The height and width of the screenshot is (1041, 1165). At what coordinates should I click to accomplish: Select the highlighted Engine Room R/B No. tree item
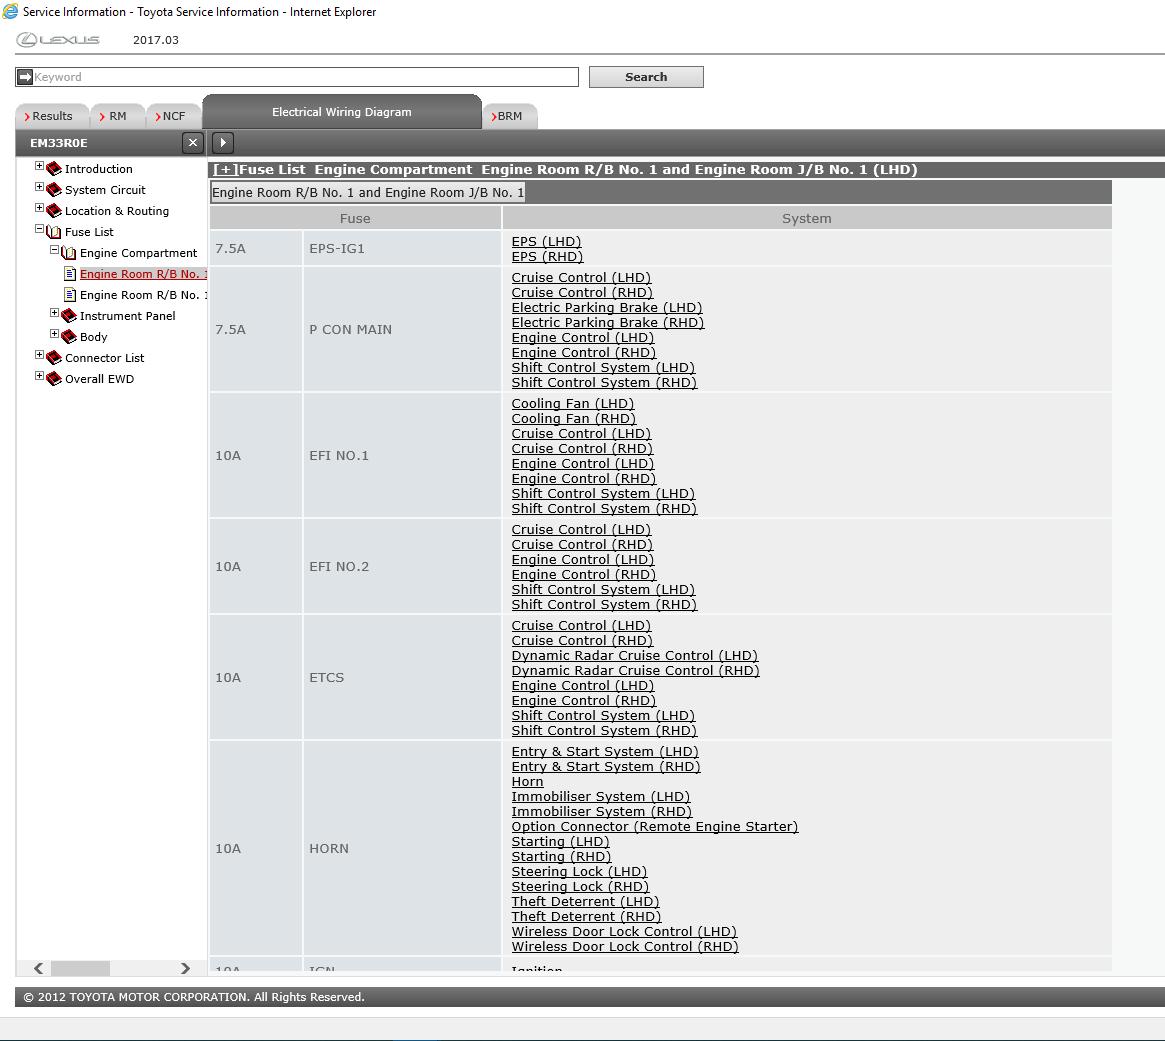[143, 273]
